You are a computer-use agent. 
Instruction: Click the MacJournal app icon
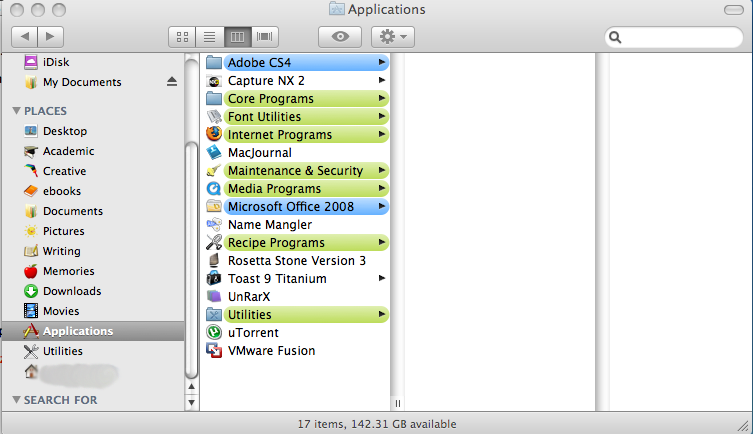(x=214, y=153)
